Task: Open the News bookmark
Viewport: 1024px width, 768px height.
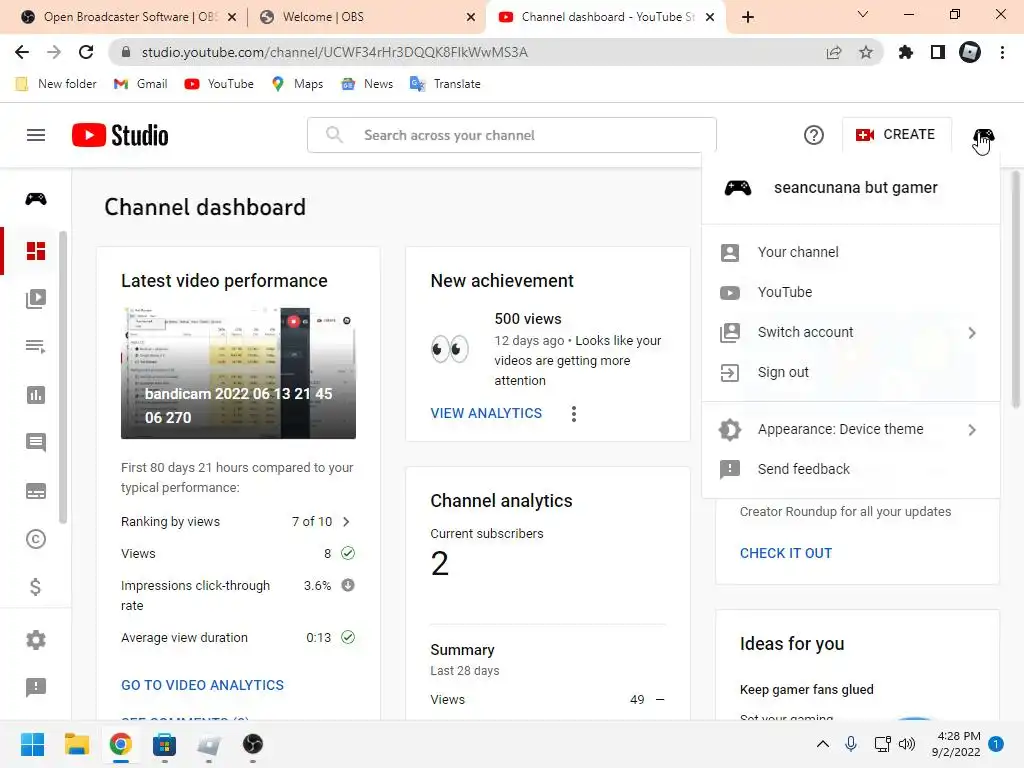Action: coord(368,84)
